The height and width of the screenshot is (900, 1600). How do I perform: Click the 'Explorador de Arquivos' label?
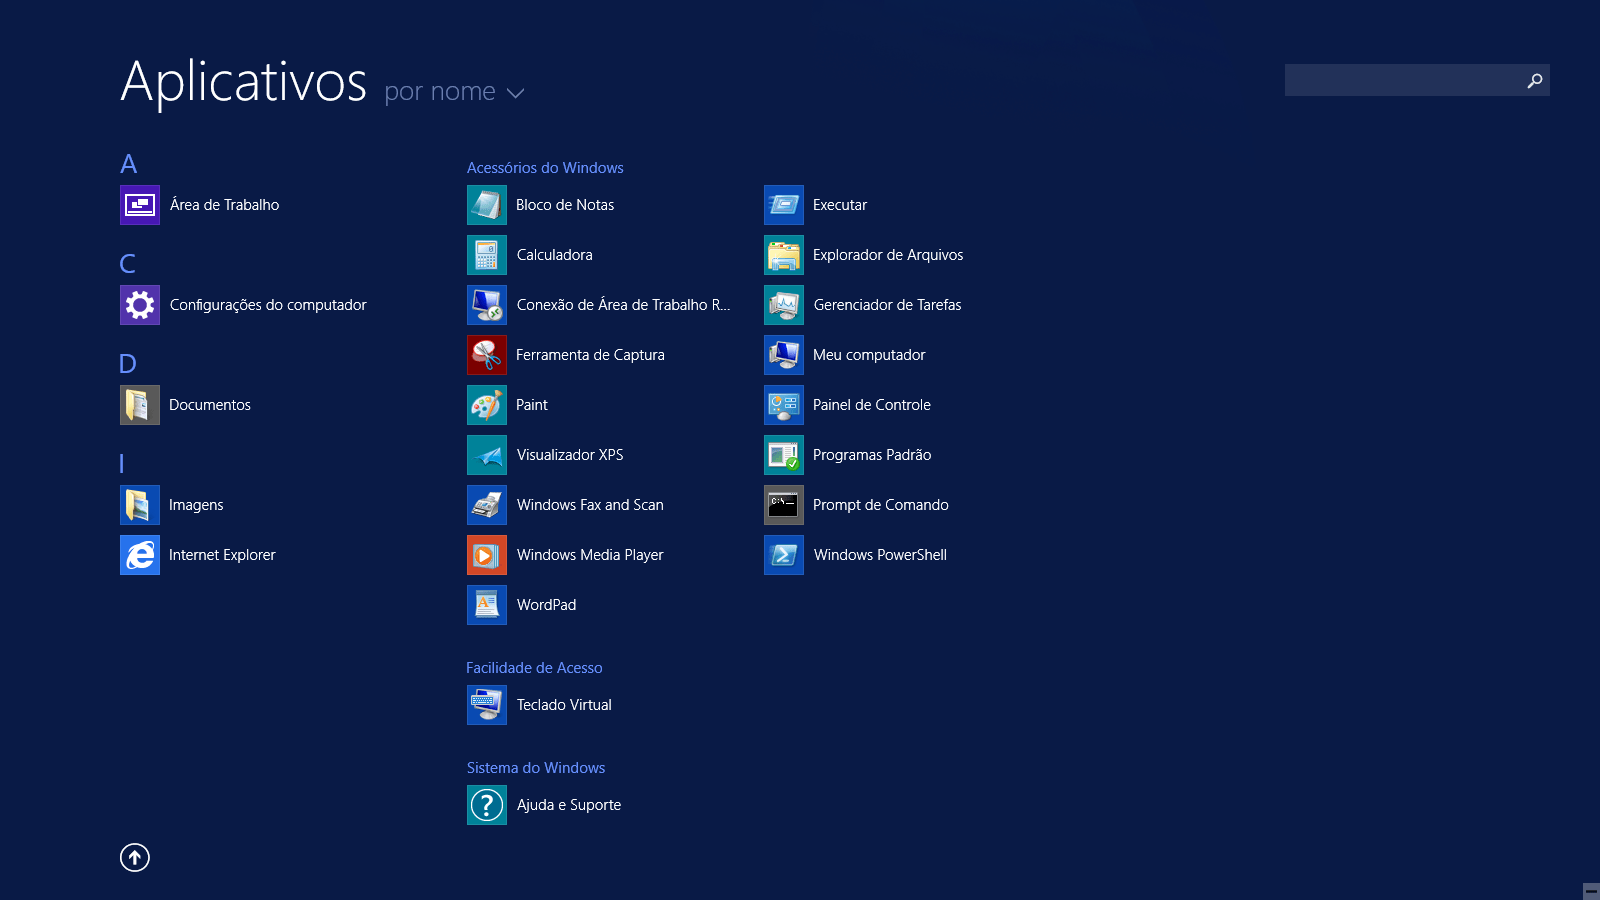tap(888, 255)
